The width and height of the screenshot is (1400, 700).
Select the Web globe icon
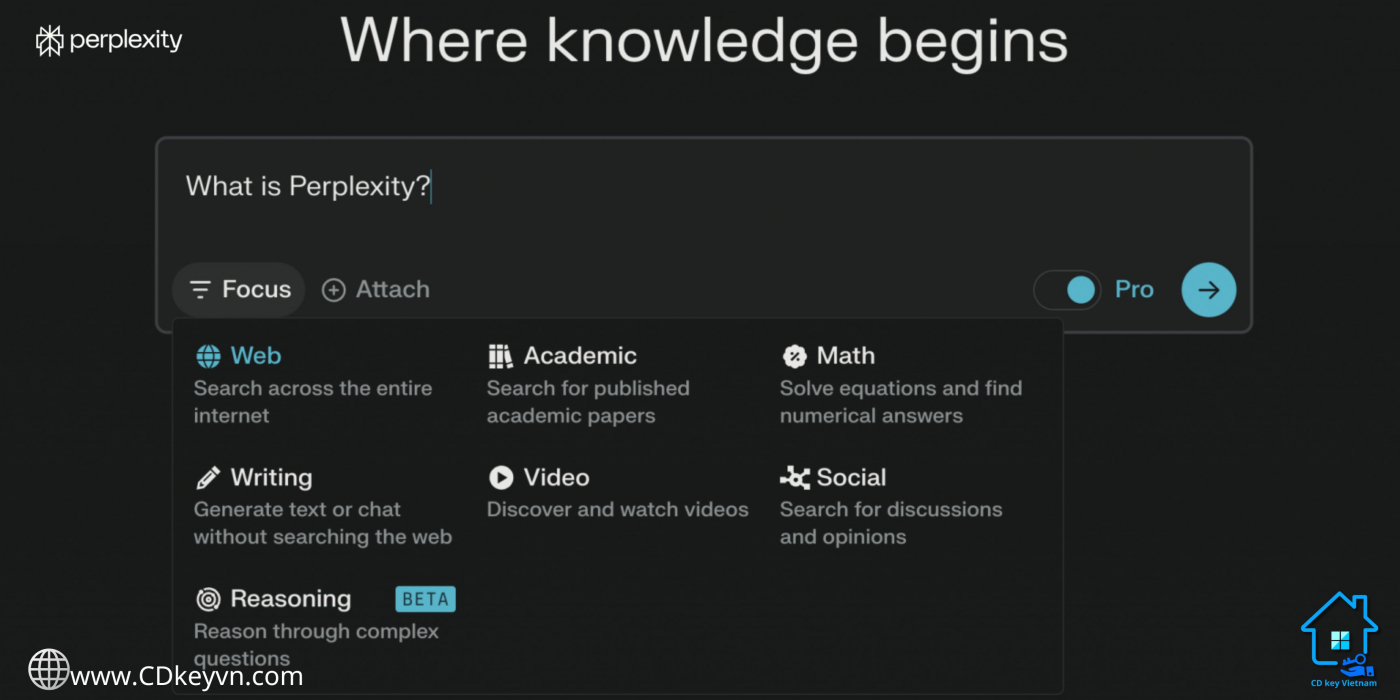[208, 356]
